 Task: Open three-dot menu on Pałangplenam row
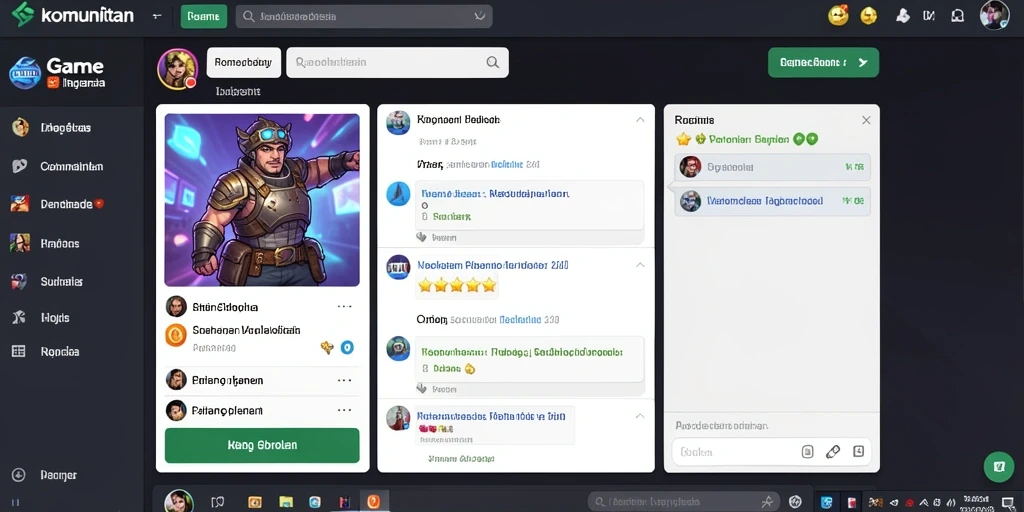coord(344,410)
